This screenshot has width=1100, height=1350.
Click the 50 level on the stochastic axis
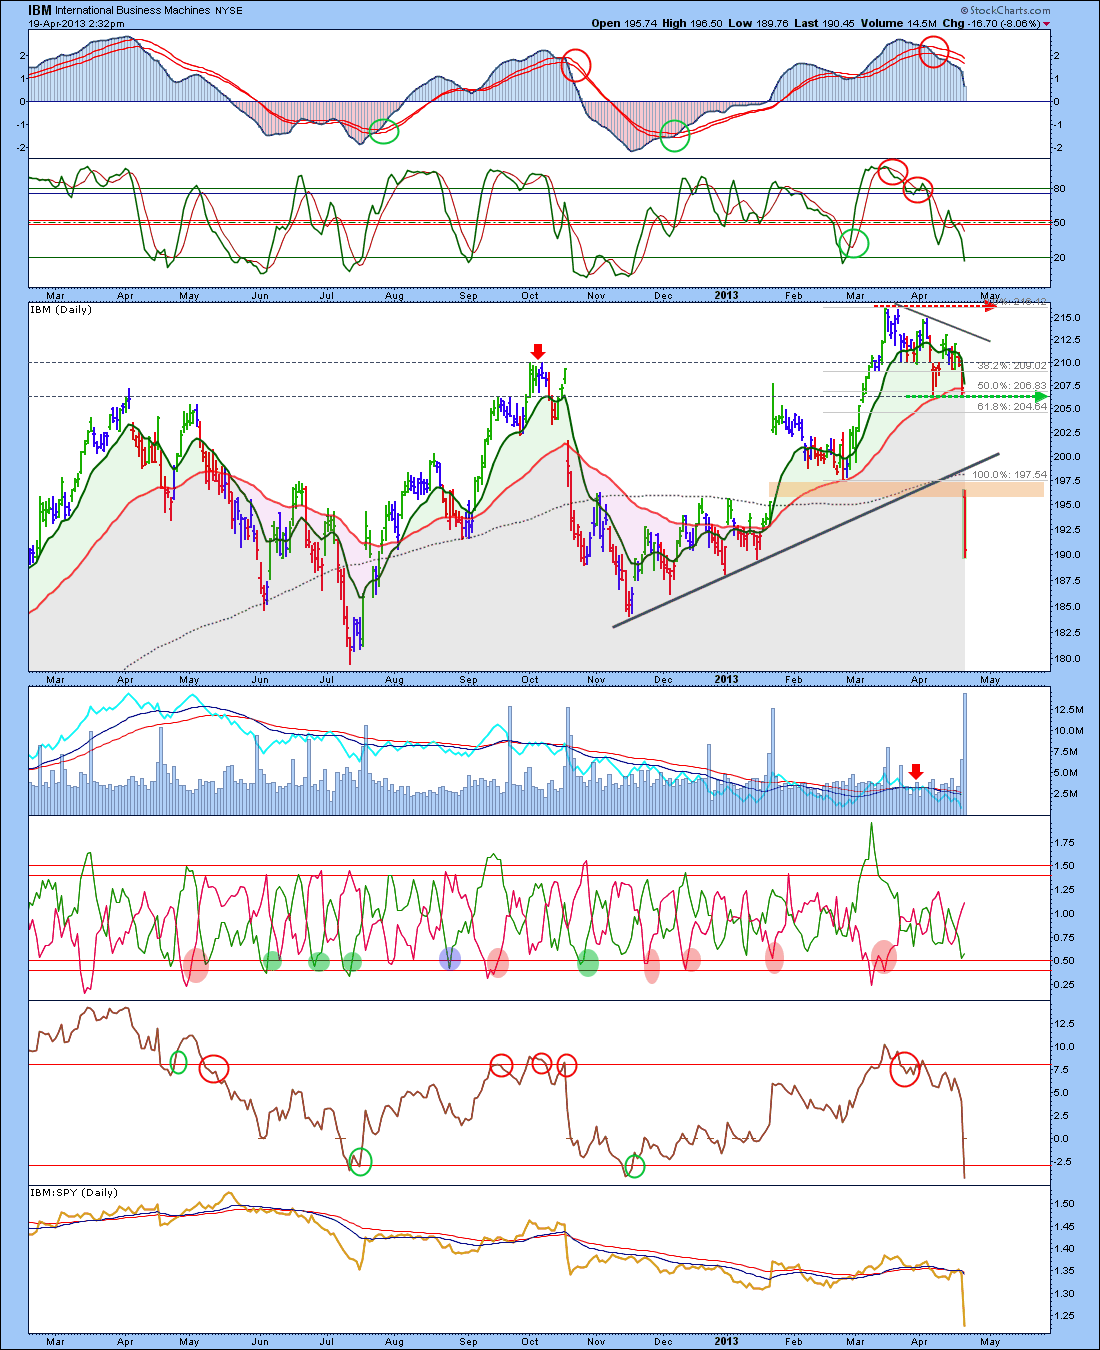[1060, 223]
